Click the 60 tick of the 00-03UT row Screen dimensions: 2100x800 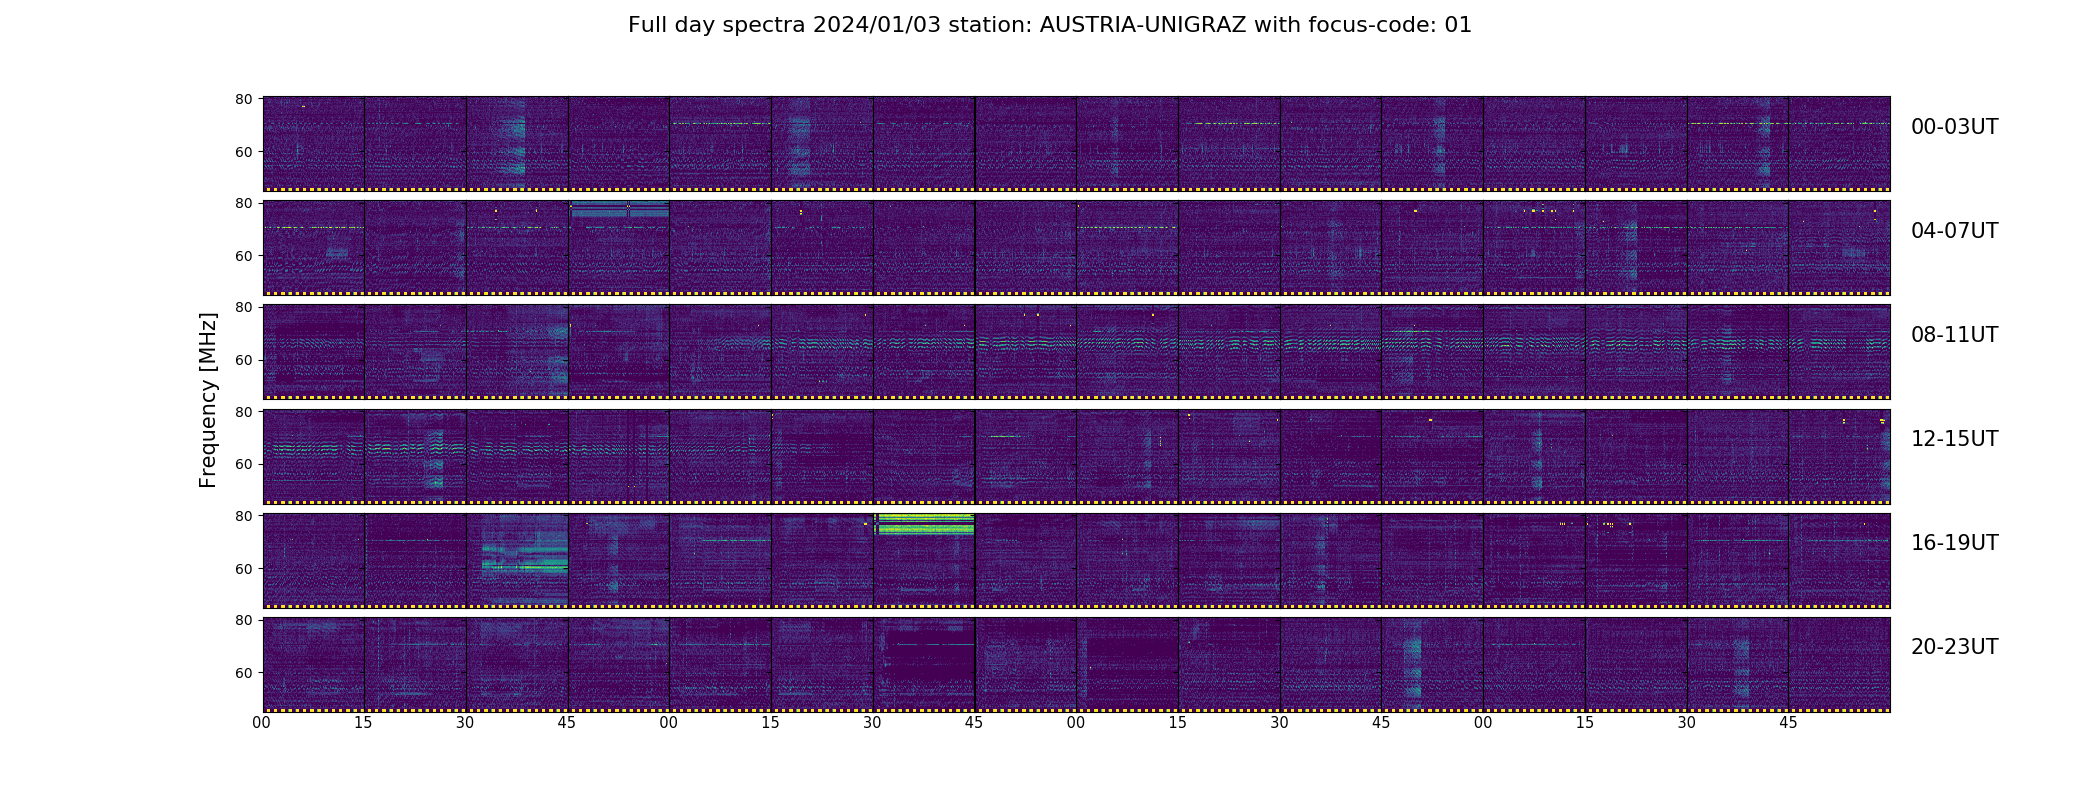243,152
